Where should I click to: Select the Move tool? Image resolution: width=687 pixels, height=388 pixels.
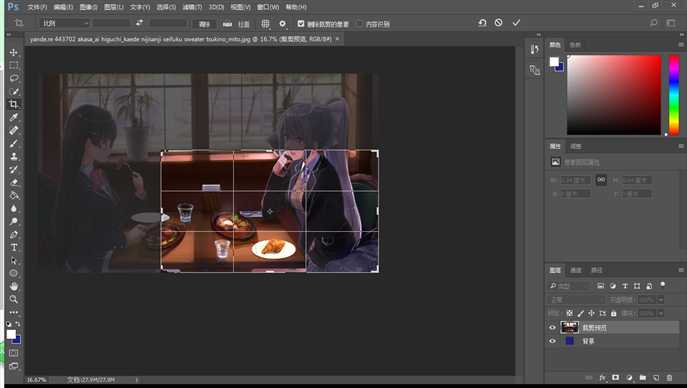pos(14,52)
